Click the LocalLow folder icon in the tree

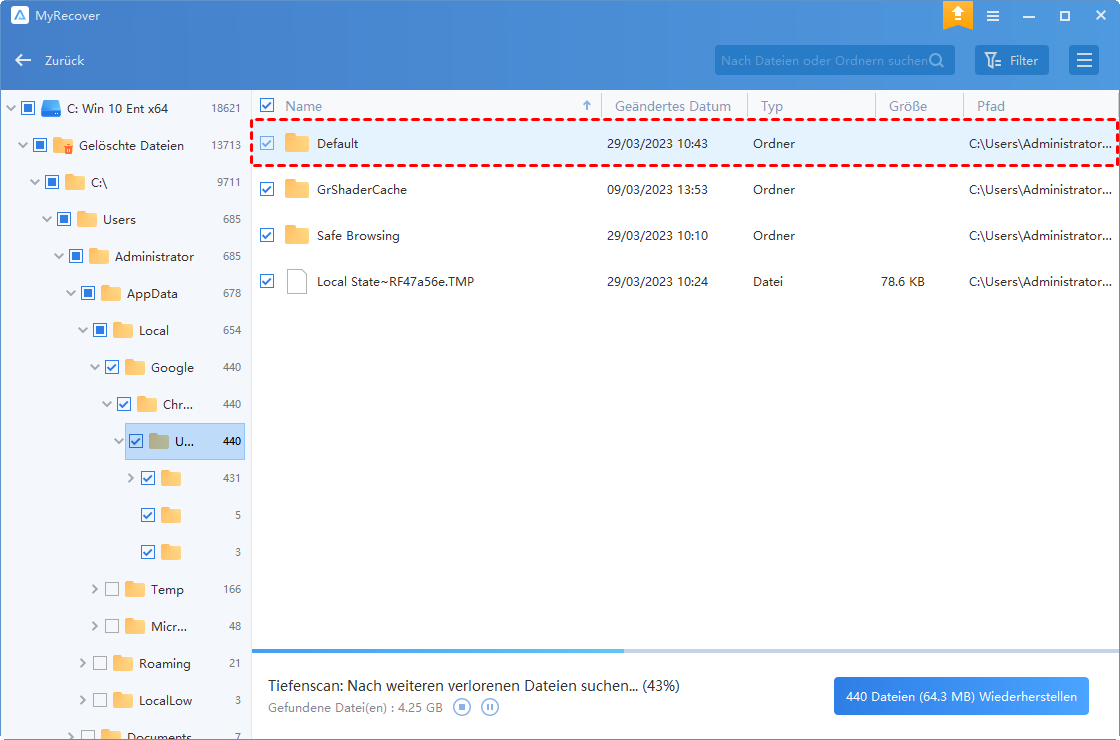(123, 701)
